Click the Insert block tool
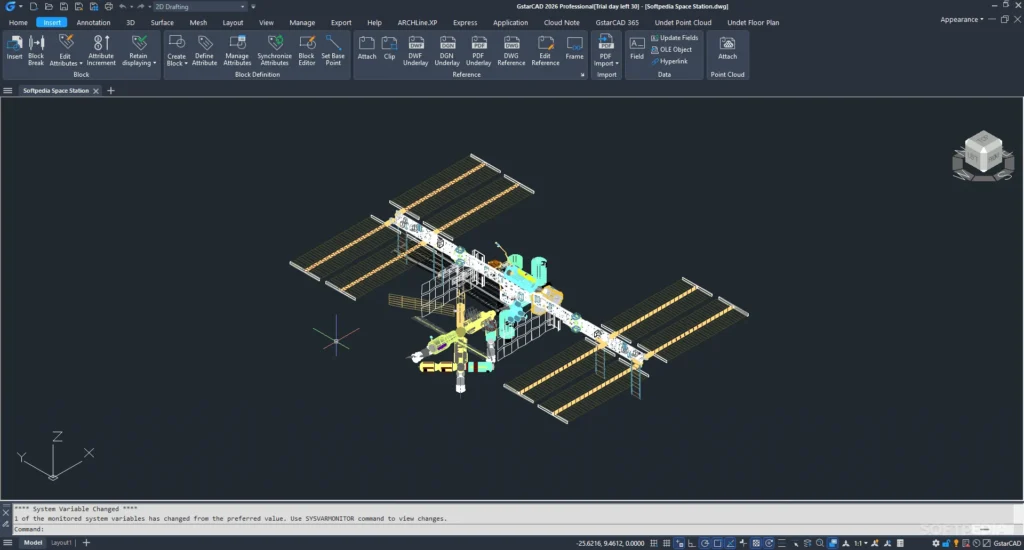Viewport: 1024px width, 550px height. (14, 49)
